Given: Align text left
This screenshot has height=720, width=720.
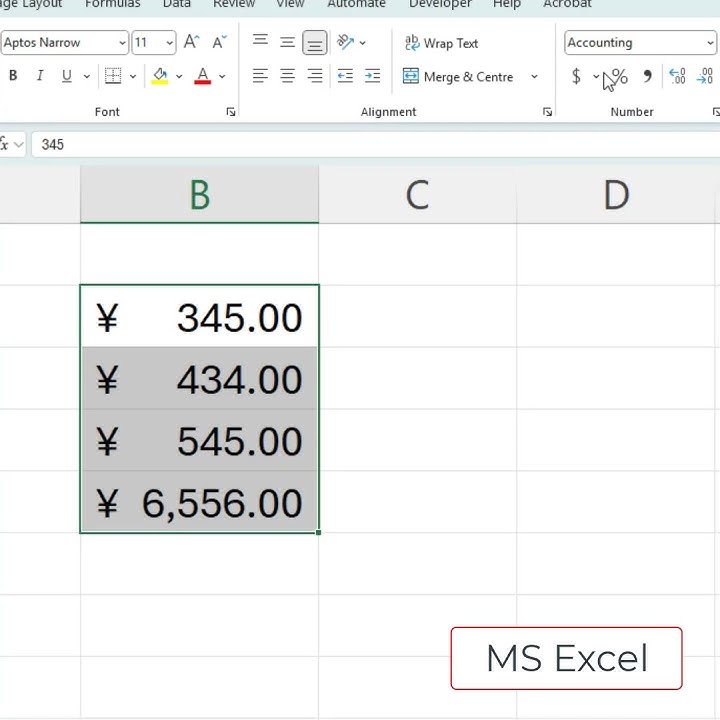Looking at the screenshot, I should tap(260, 76).
